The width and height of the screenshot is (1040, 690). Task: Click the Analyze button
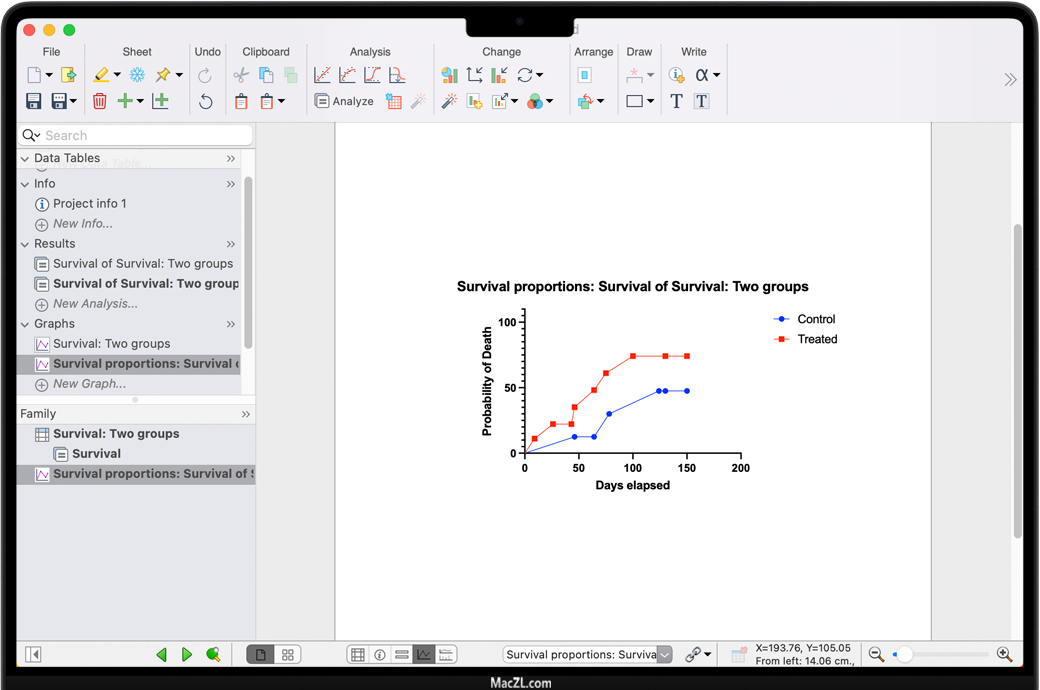coord(344,101)
